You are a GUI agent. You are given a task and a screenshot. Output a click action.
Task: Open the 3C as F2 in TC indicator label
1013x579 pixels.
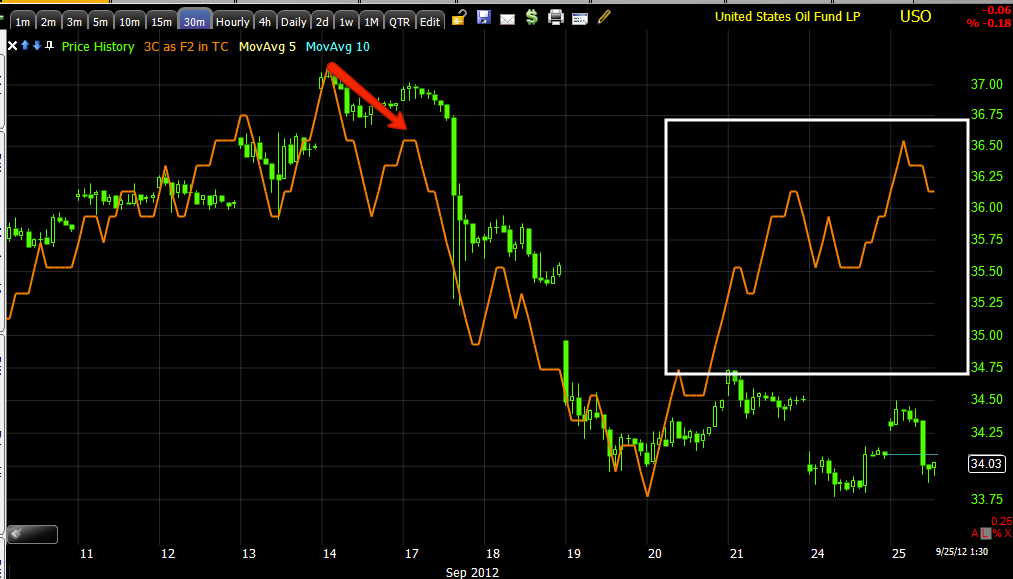tap(186, 47)
